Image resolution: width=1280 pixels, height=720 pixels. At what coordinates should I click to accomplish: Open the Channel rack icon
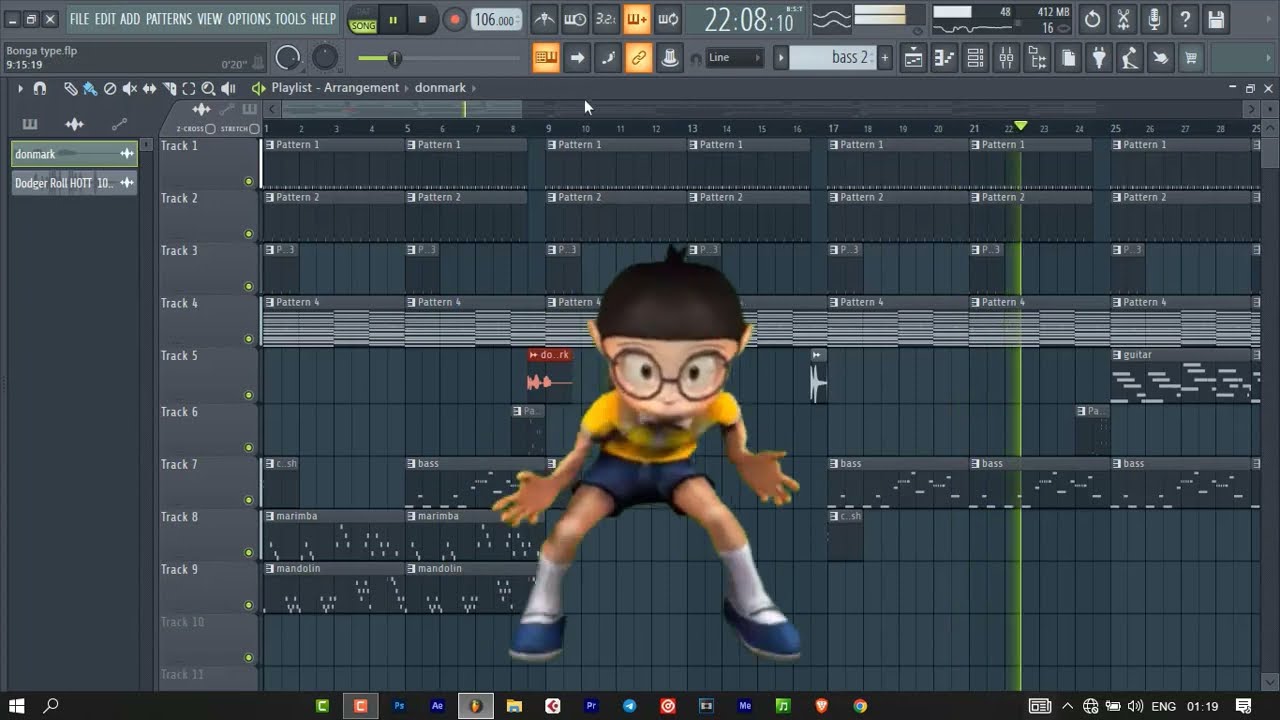[x=975, y=58]
